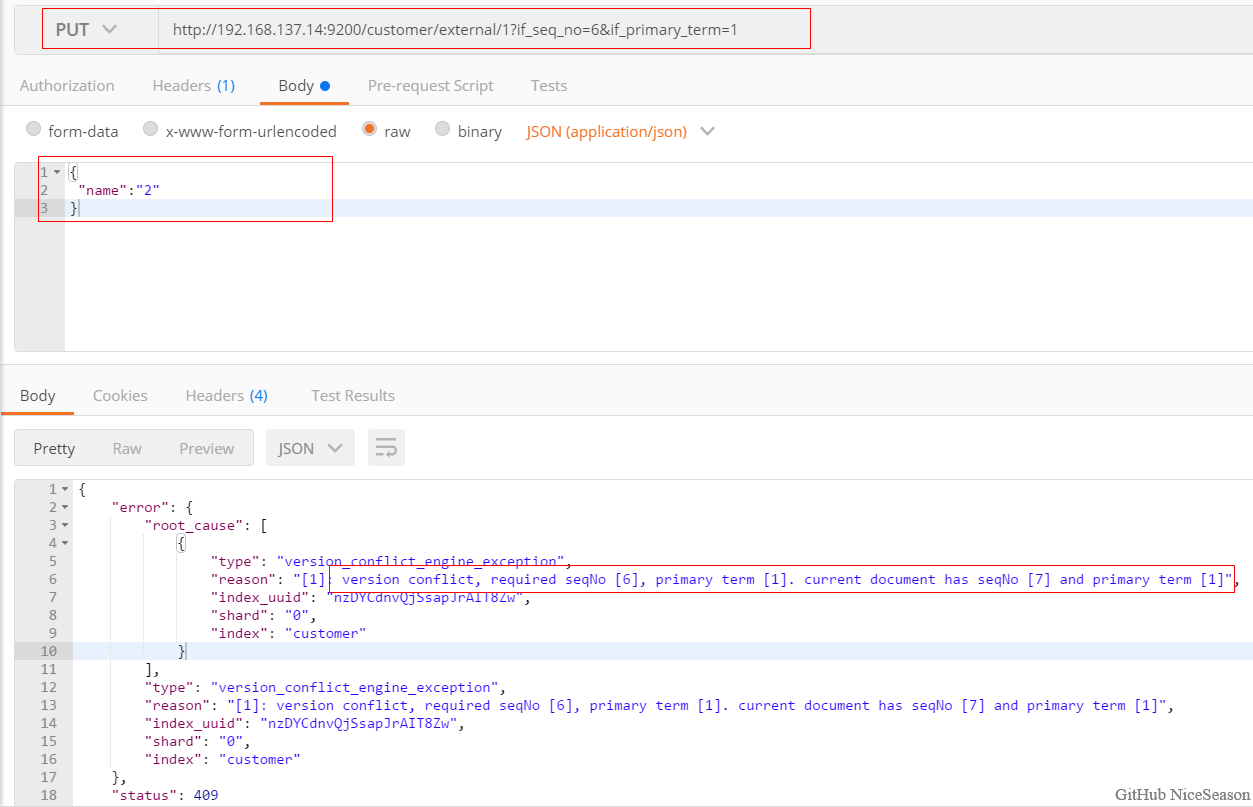Open the Test Results tab
This screenshot has height=807, width=1253.
click(353, 396)
